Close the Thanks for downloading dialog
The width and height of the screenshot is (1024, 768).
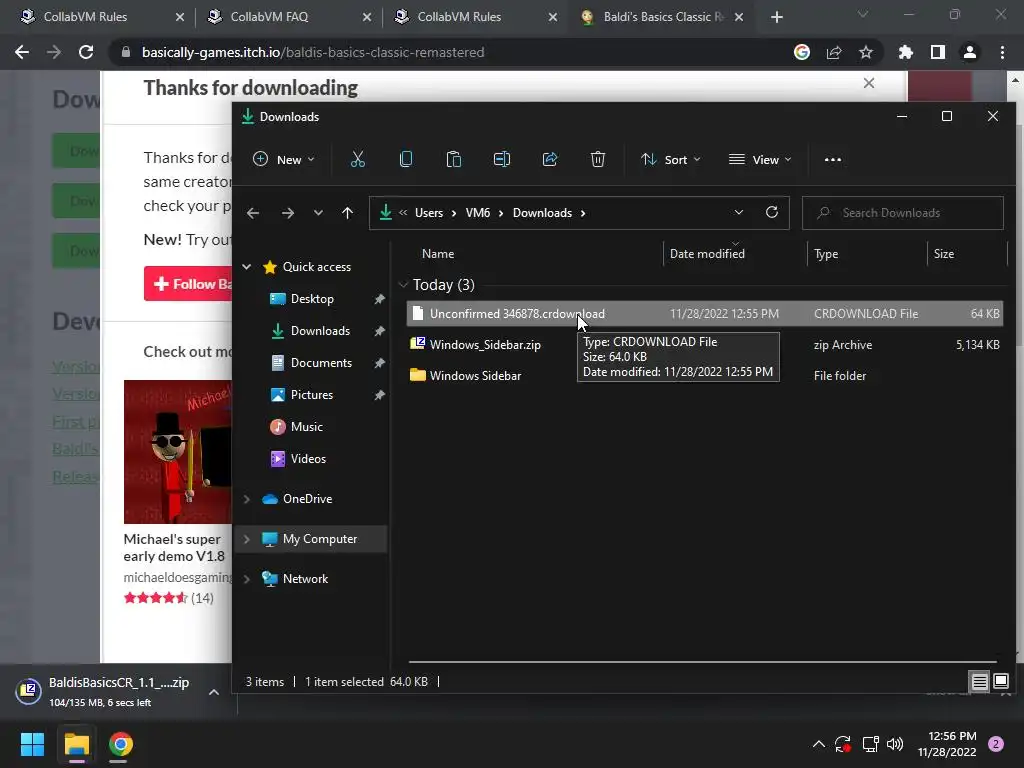click(869, 83)
